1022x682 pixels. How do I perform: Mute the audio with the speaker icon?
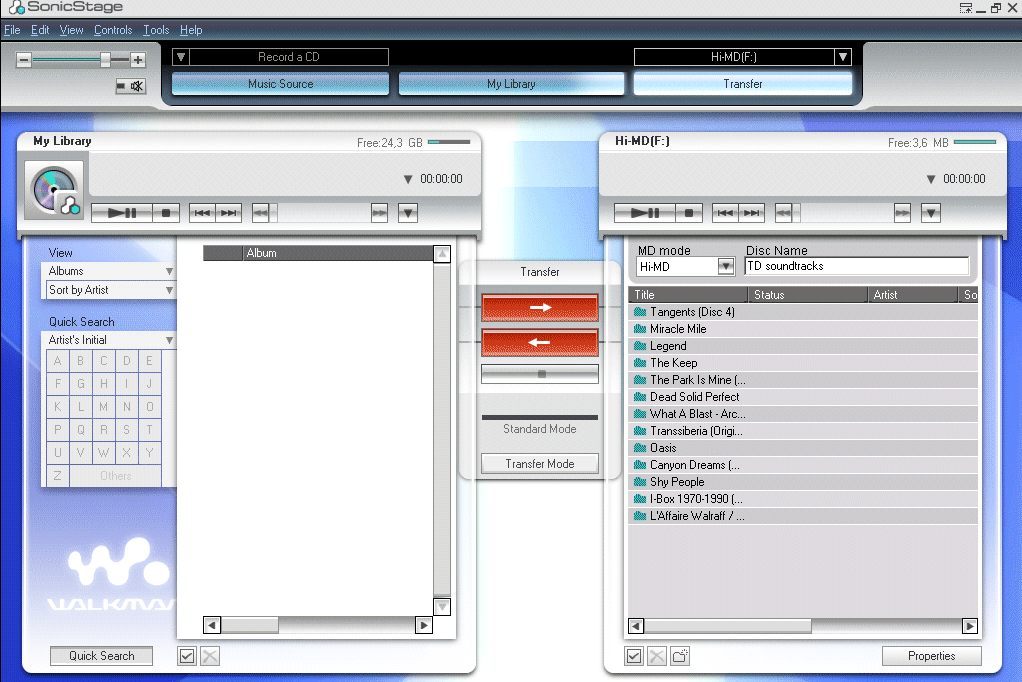131,85
